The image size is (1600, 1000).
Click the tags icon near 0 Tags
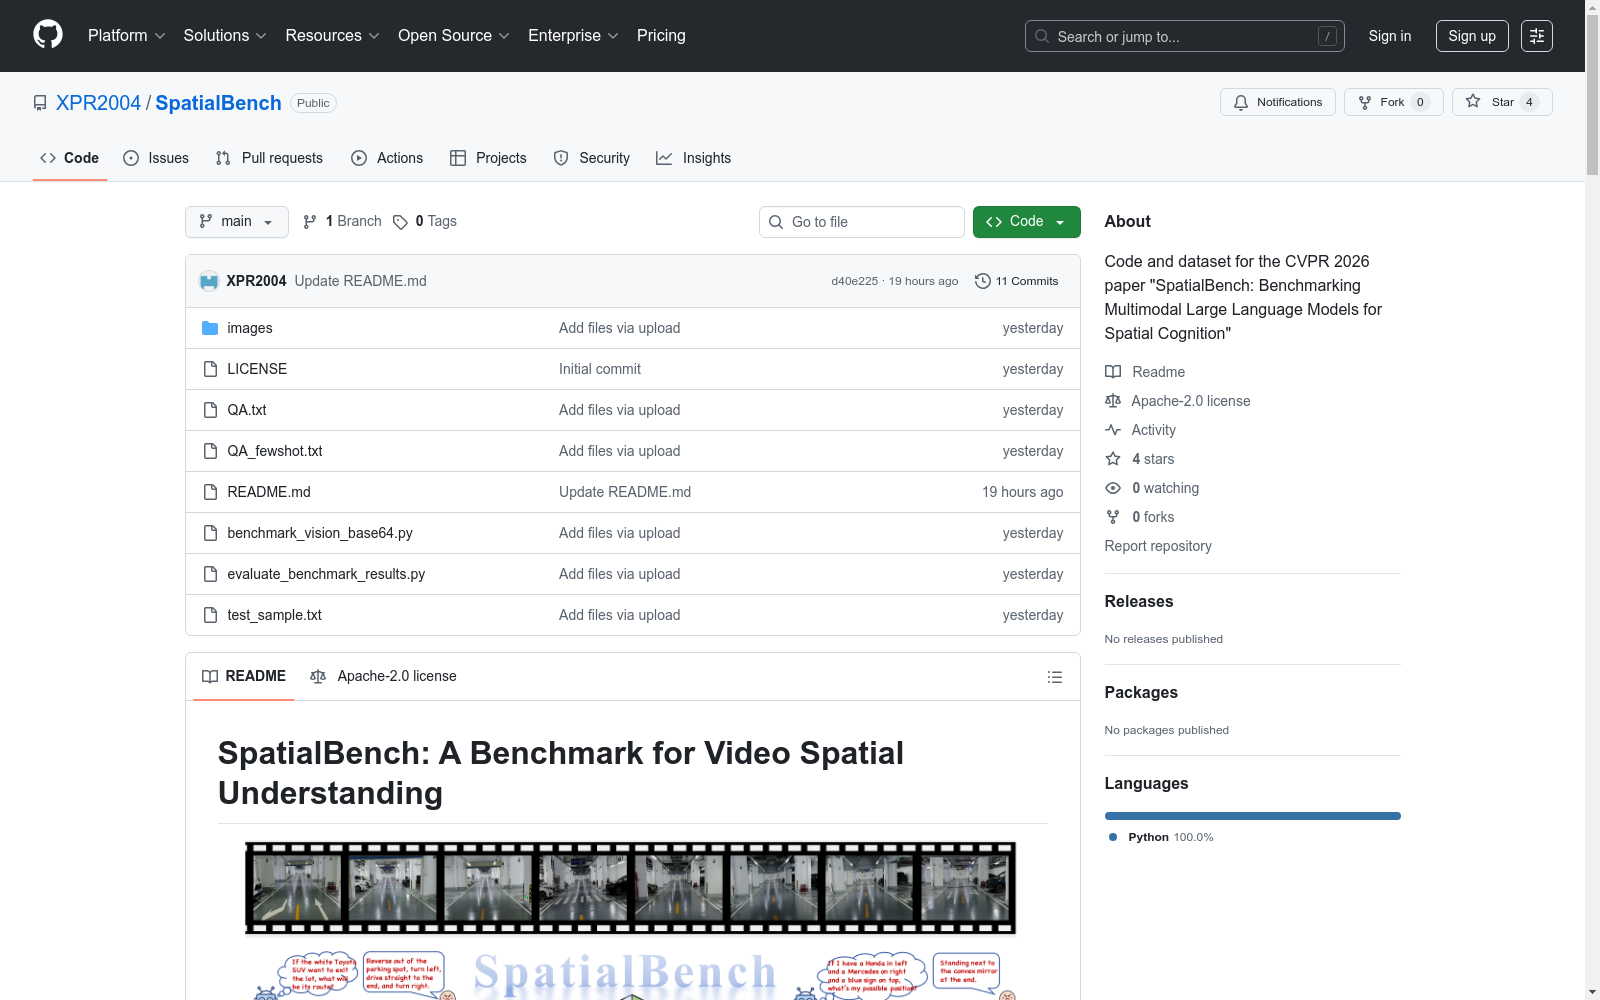tap(400, 221)
